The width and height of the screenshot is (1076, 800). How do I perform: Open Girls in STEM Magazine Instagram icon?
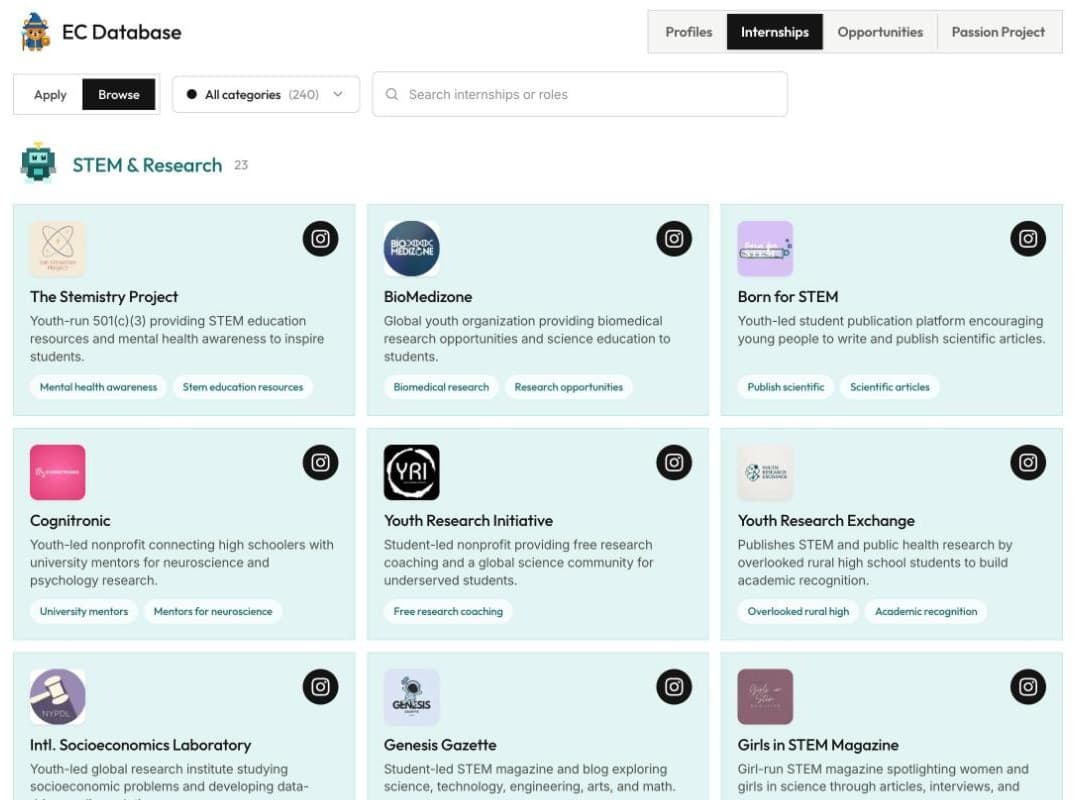point(1028,687)
